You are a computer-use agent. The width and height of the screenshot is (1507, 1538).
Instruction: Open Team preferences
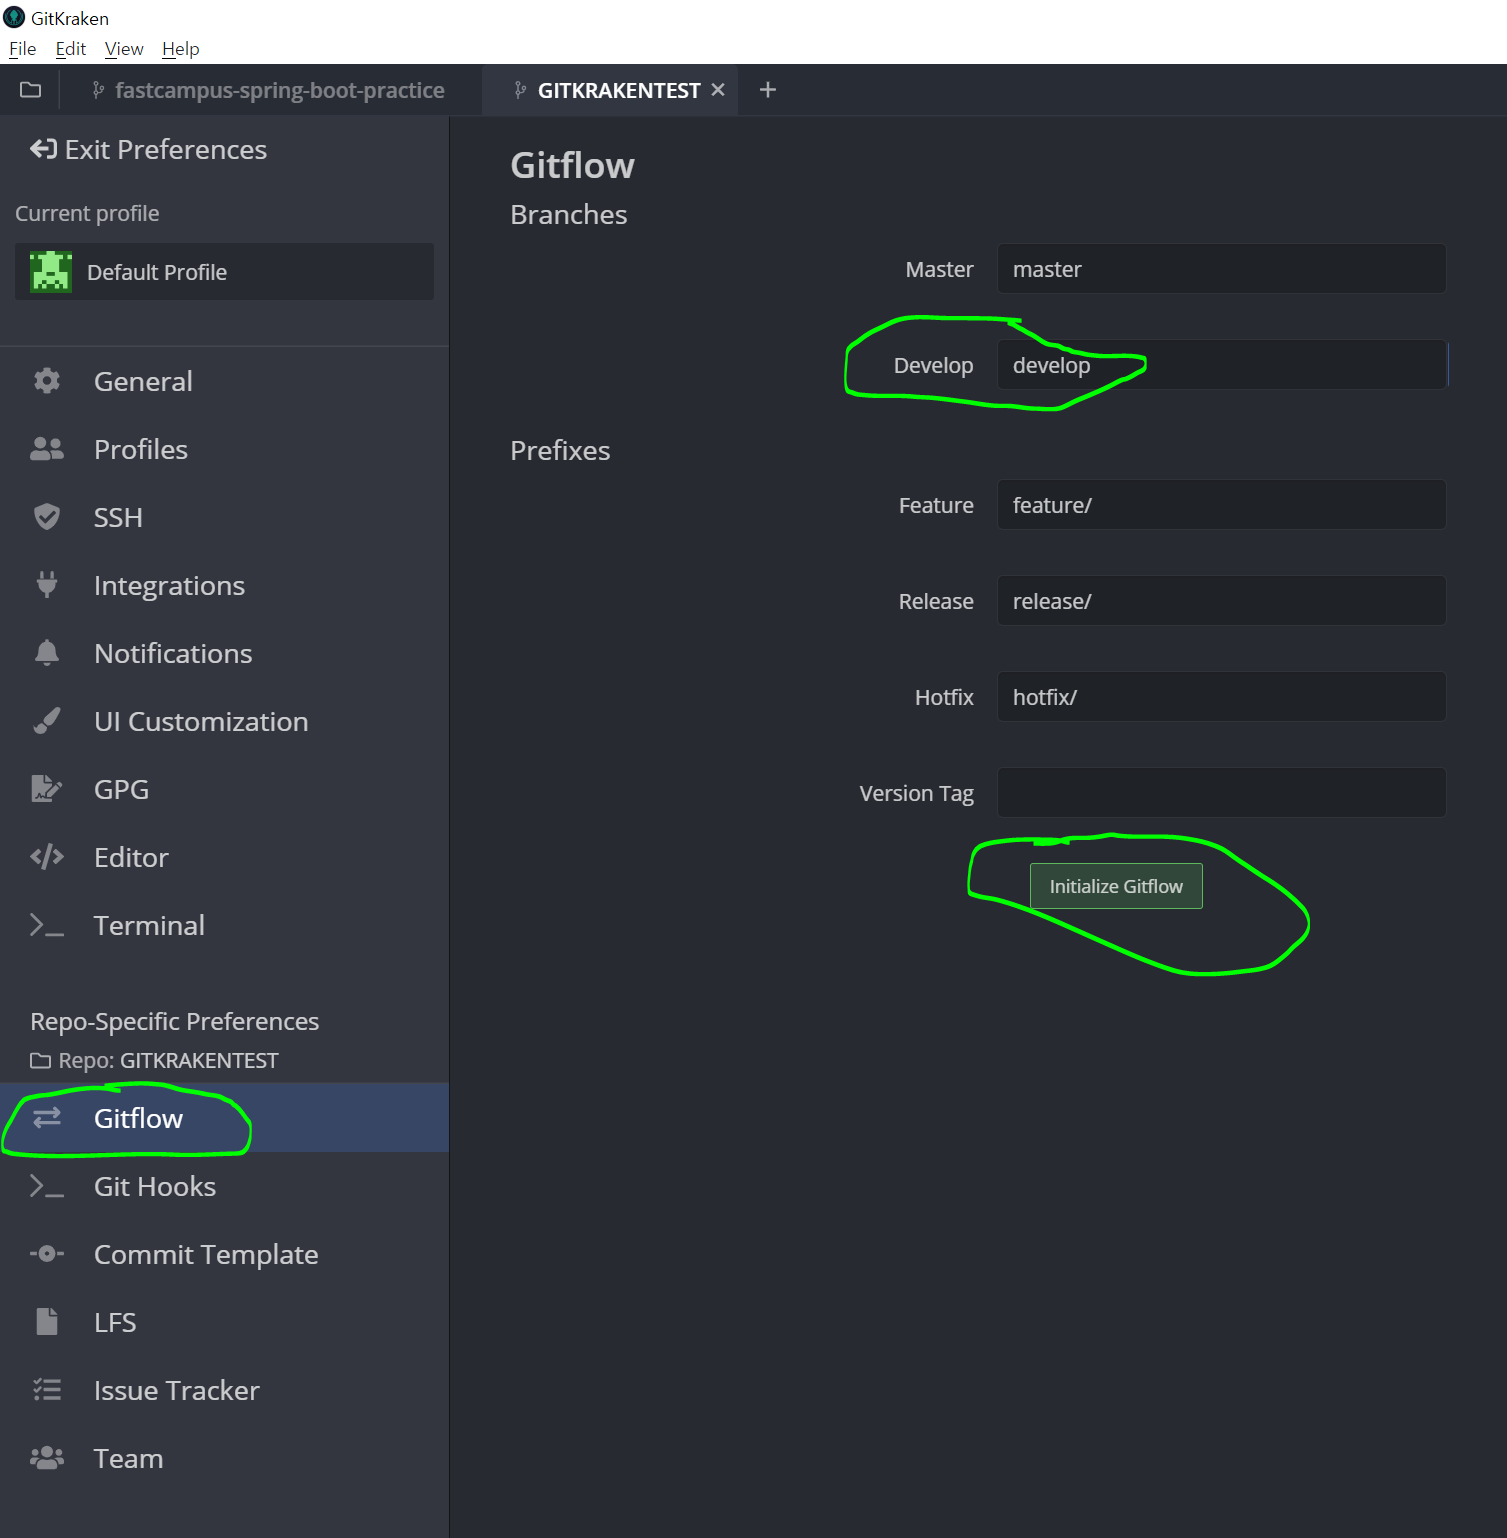click(x=224, y=1458)
